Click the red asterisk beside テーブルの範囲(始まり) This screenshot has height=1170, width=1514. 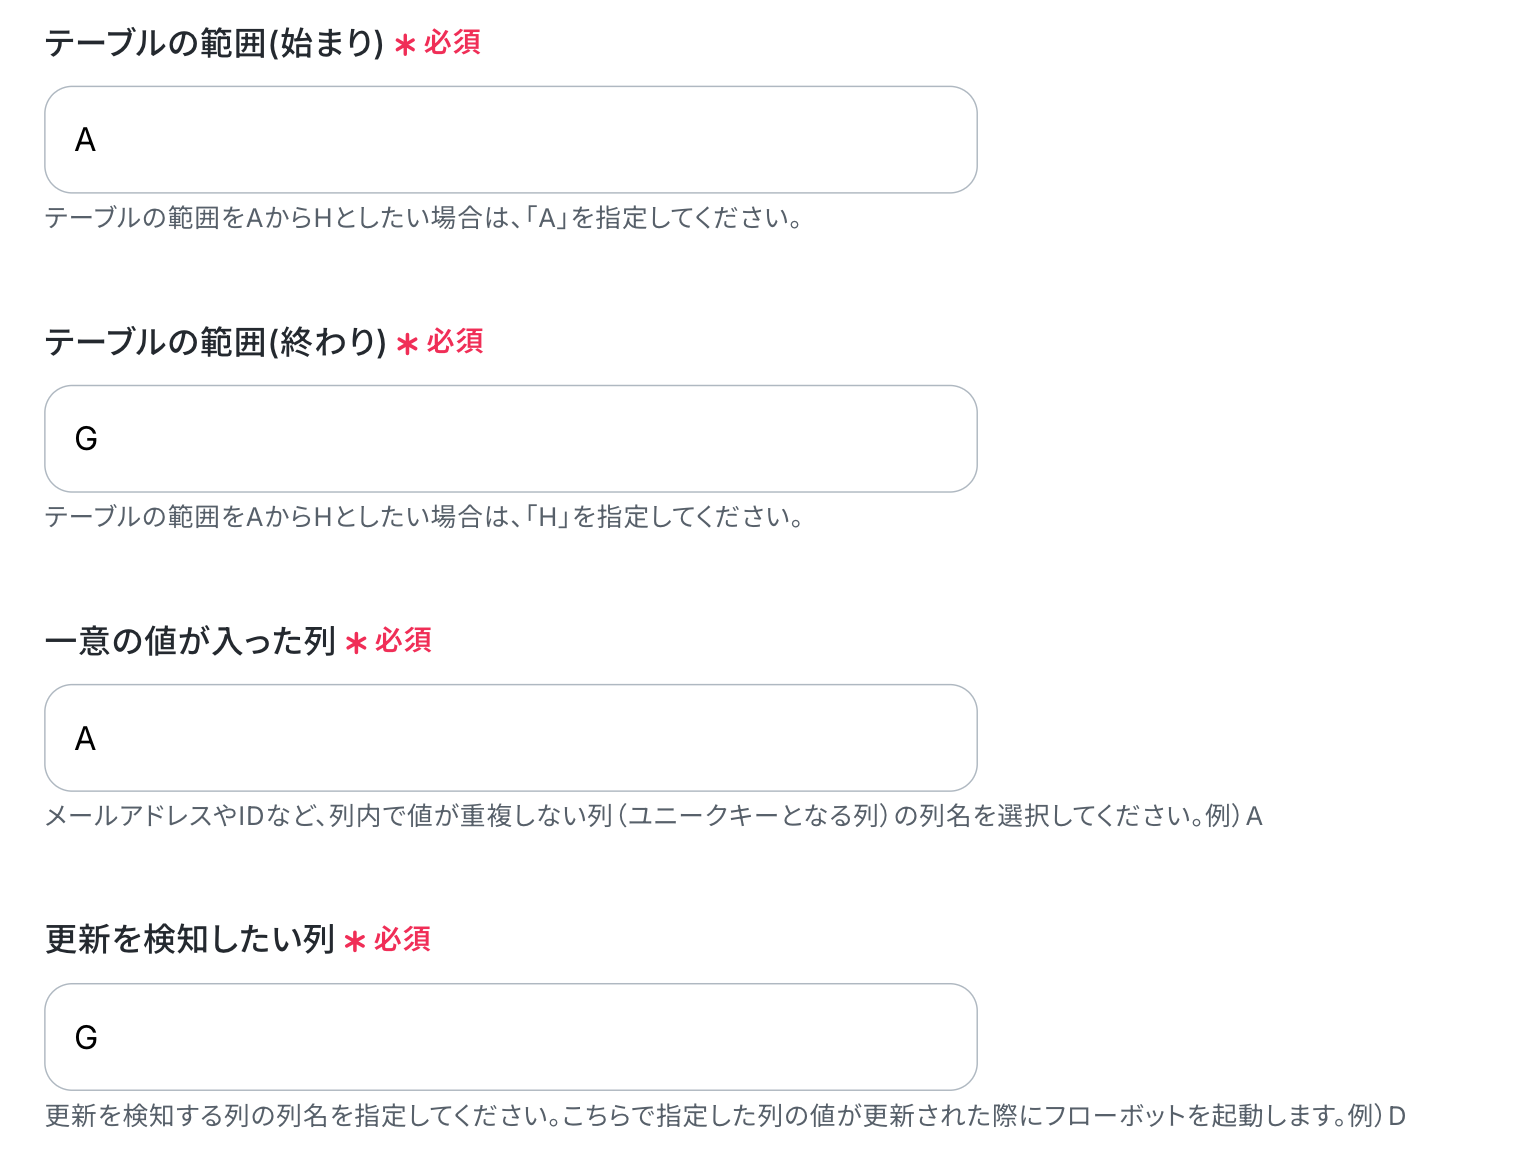[x=405, y=46]
